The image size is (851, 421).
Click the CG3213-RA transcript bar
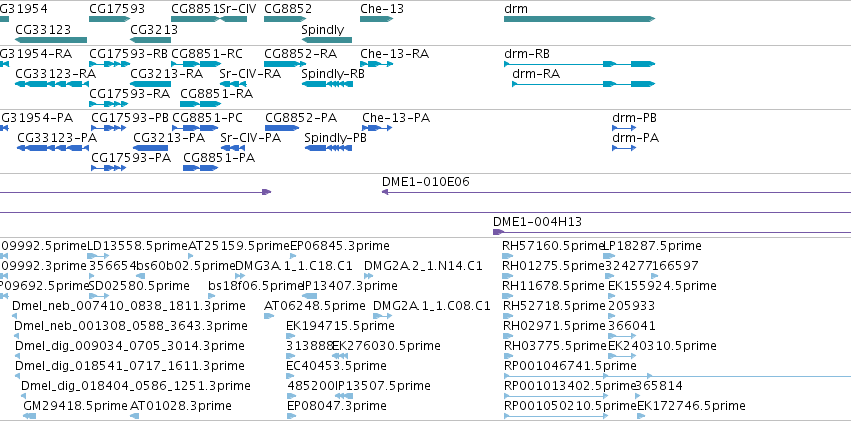[150, 84]
